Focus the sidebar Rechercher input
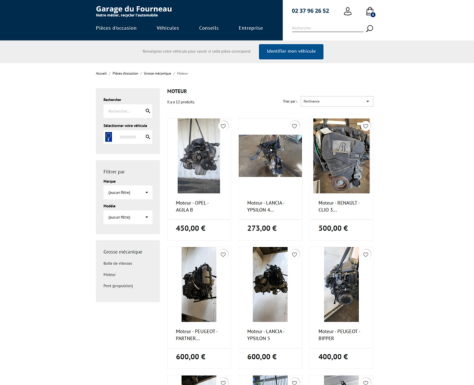Image resolution: width=474 pixels, height=385 pixels. [124, 111]
